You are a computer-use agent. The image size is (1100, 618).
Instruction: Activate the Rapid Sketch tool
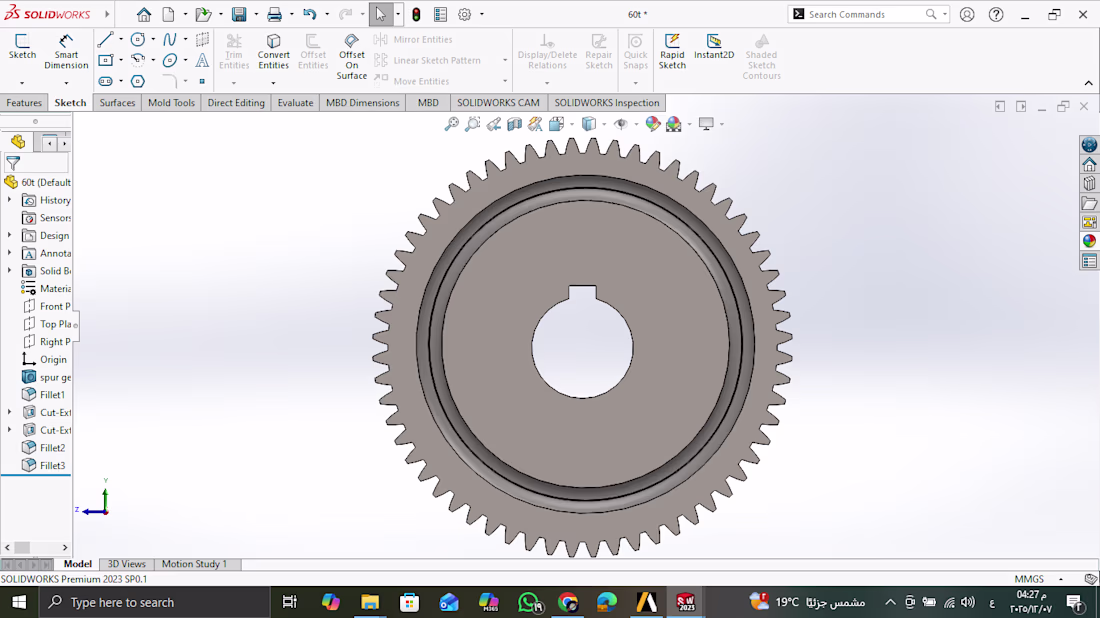coord(672,48)
